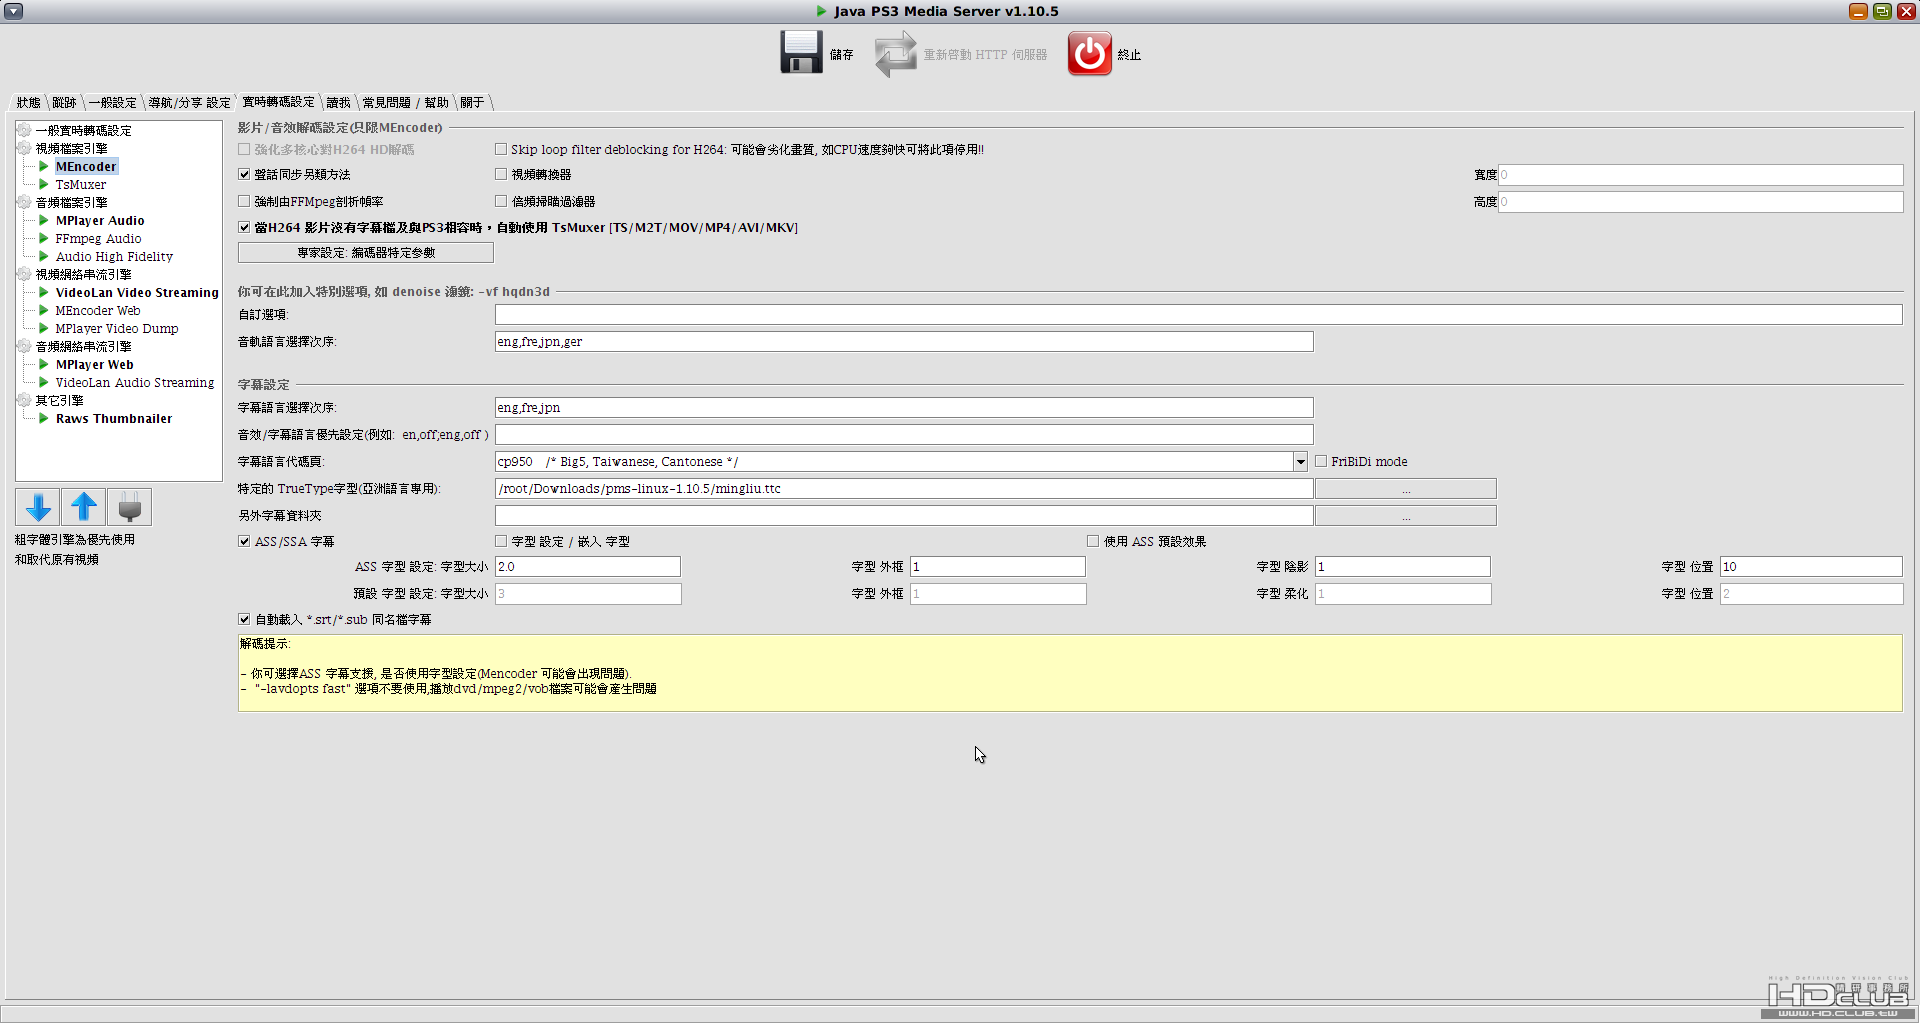Enable the 使用 ASS 預設效果 checkbox
This screenshot has height=1024, width=1920.
point(1093,541)
